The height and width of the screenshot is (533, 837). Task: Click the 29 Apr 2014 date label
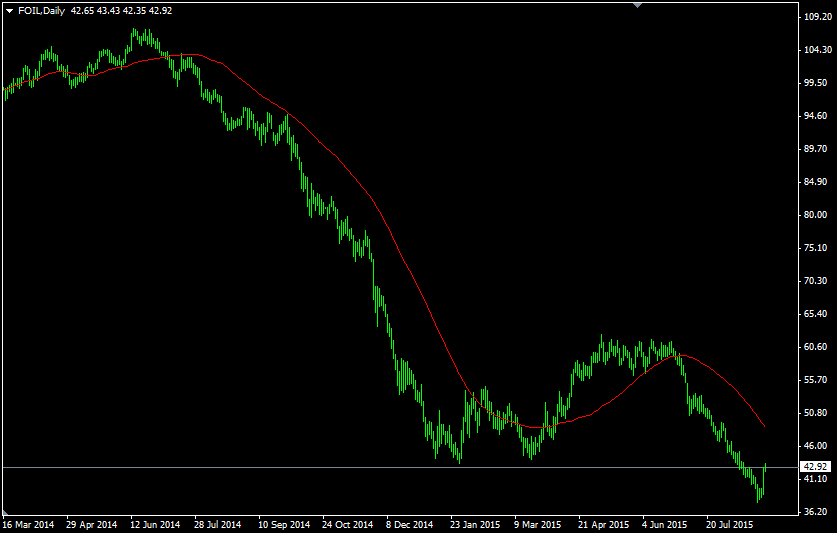click(x=91, y=524)
